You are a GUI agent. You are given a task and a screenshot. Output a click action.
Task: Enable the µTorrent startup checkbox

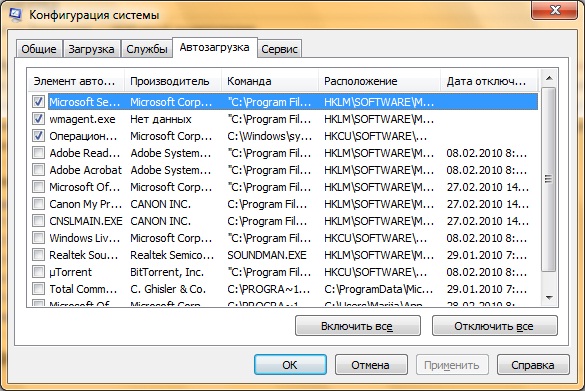click(x=38, y=272)
